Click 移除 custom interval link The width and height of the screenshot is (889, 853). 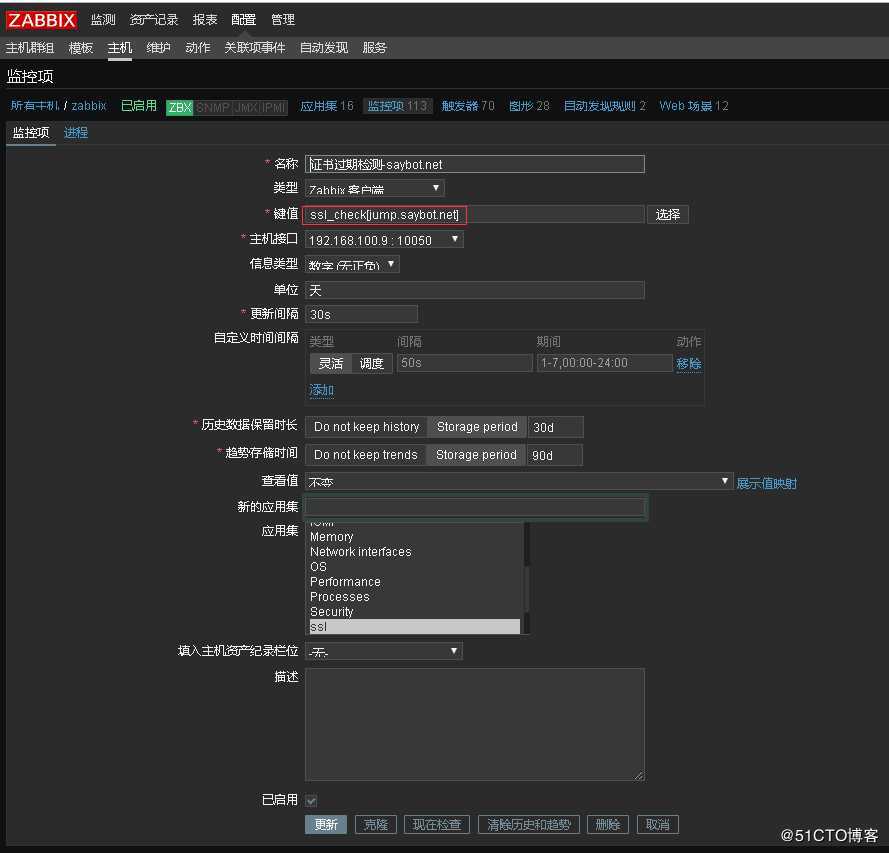688,363
